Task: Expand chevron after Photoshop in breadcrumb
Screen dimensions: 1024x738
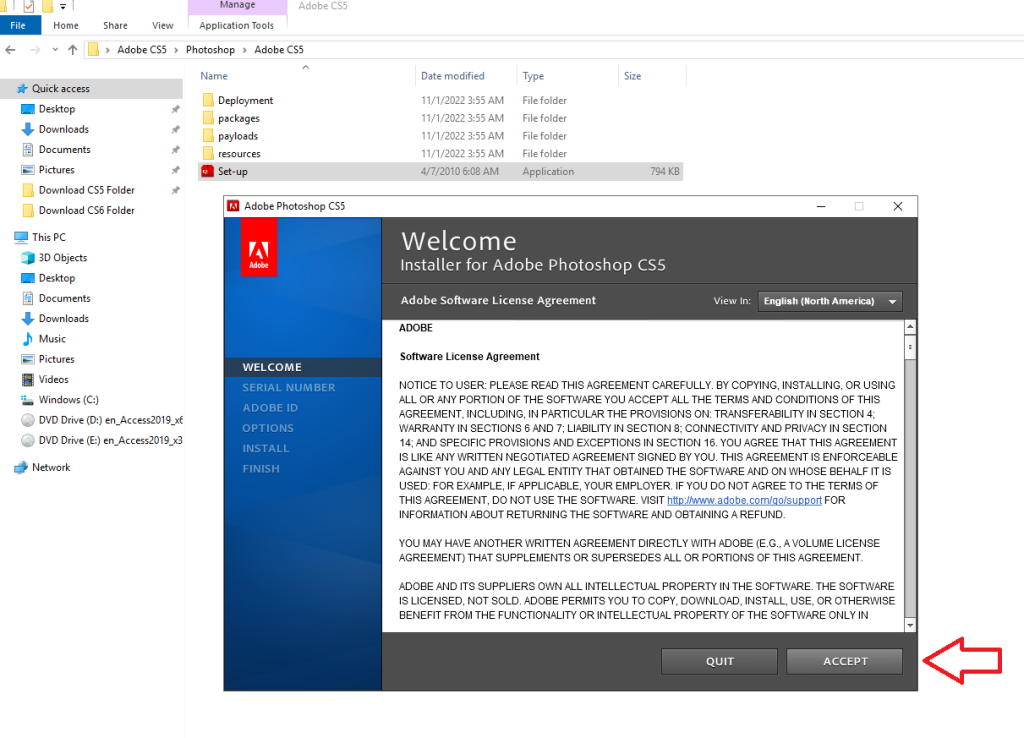Action: pyautogui.click(x=244, y=50)
